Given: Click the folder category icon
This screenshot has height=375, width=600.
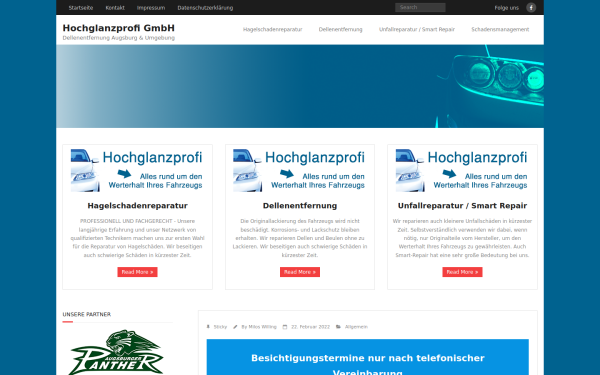Looking at the screenshot, I should pyautogui.click(x=338, y=327).
